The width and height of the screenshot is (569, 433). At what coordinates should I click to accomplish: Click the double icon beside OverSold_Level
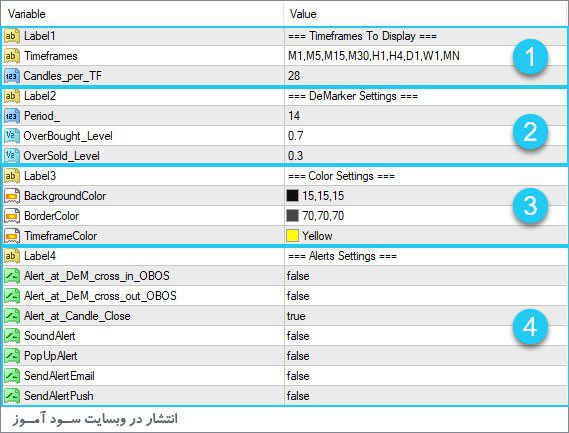pos(12,156)
